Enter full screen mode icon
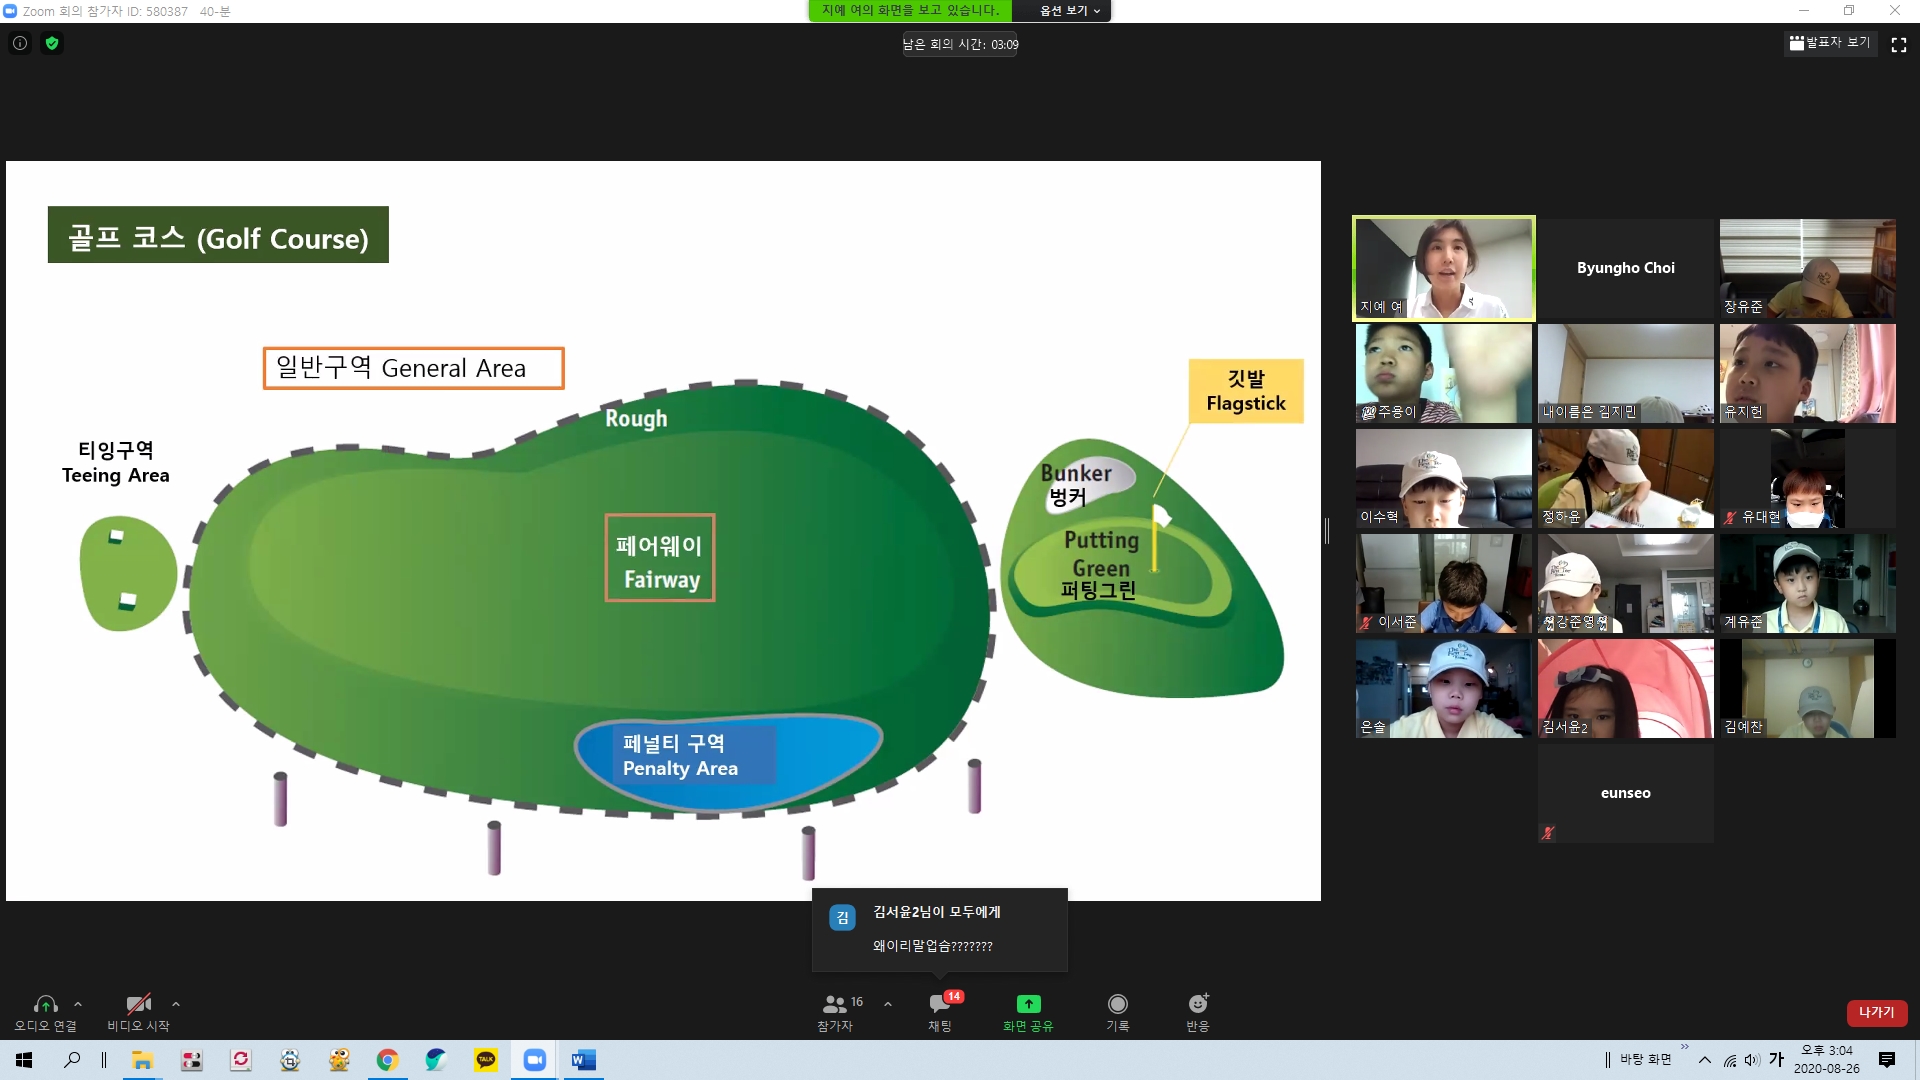The image size is (1920, 1080). 1898,44
